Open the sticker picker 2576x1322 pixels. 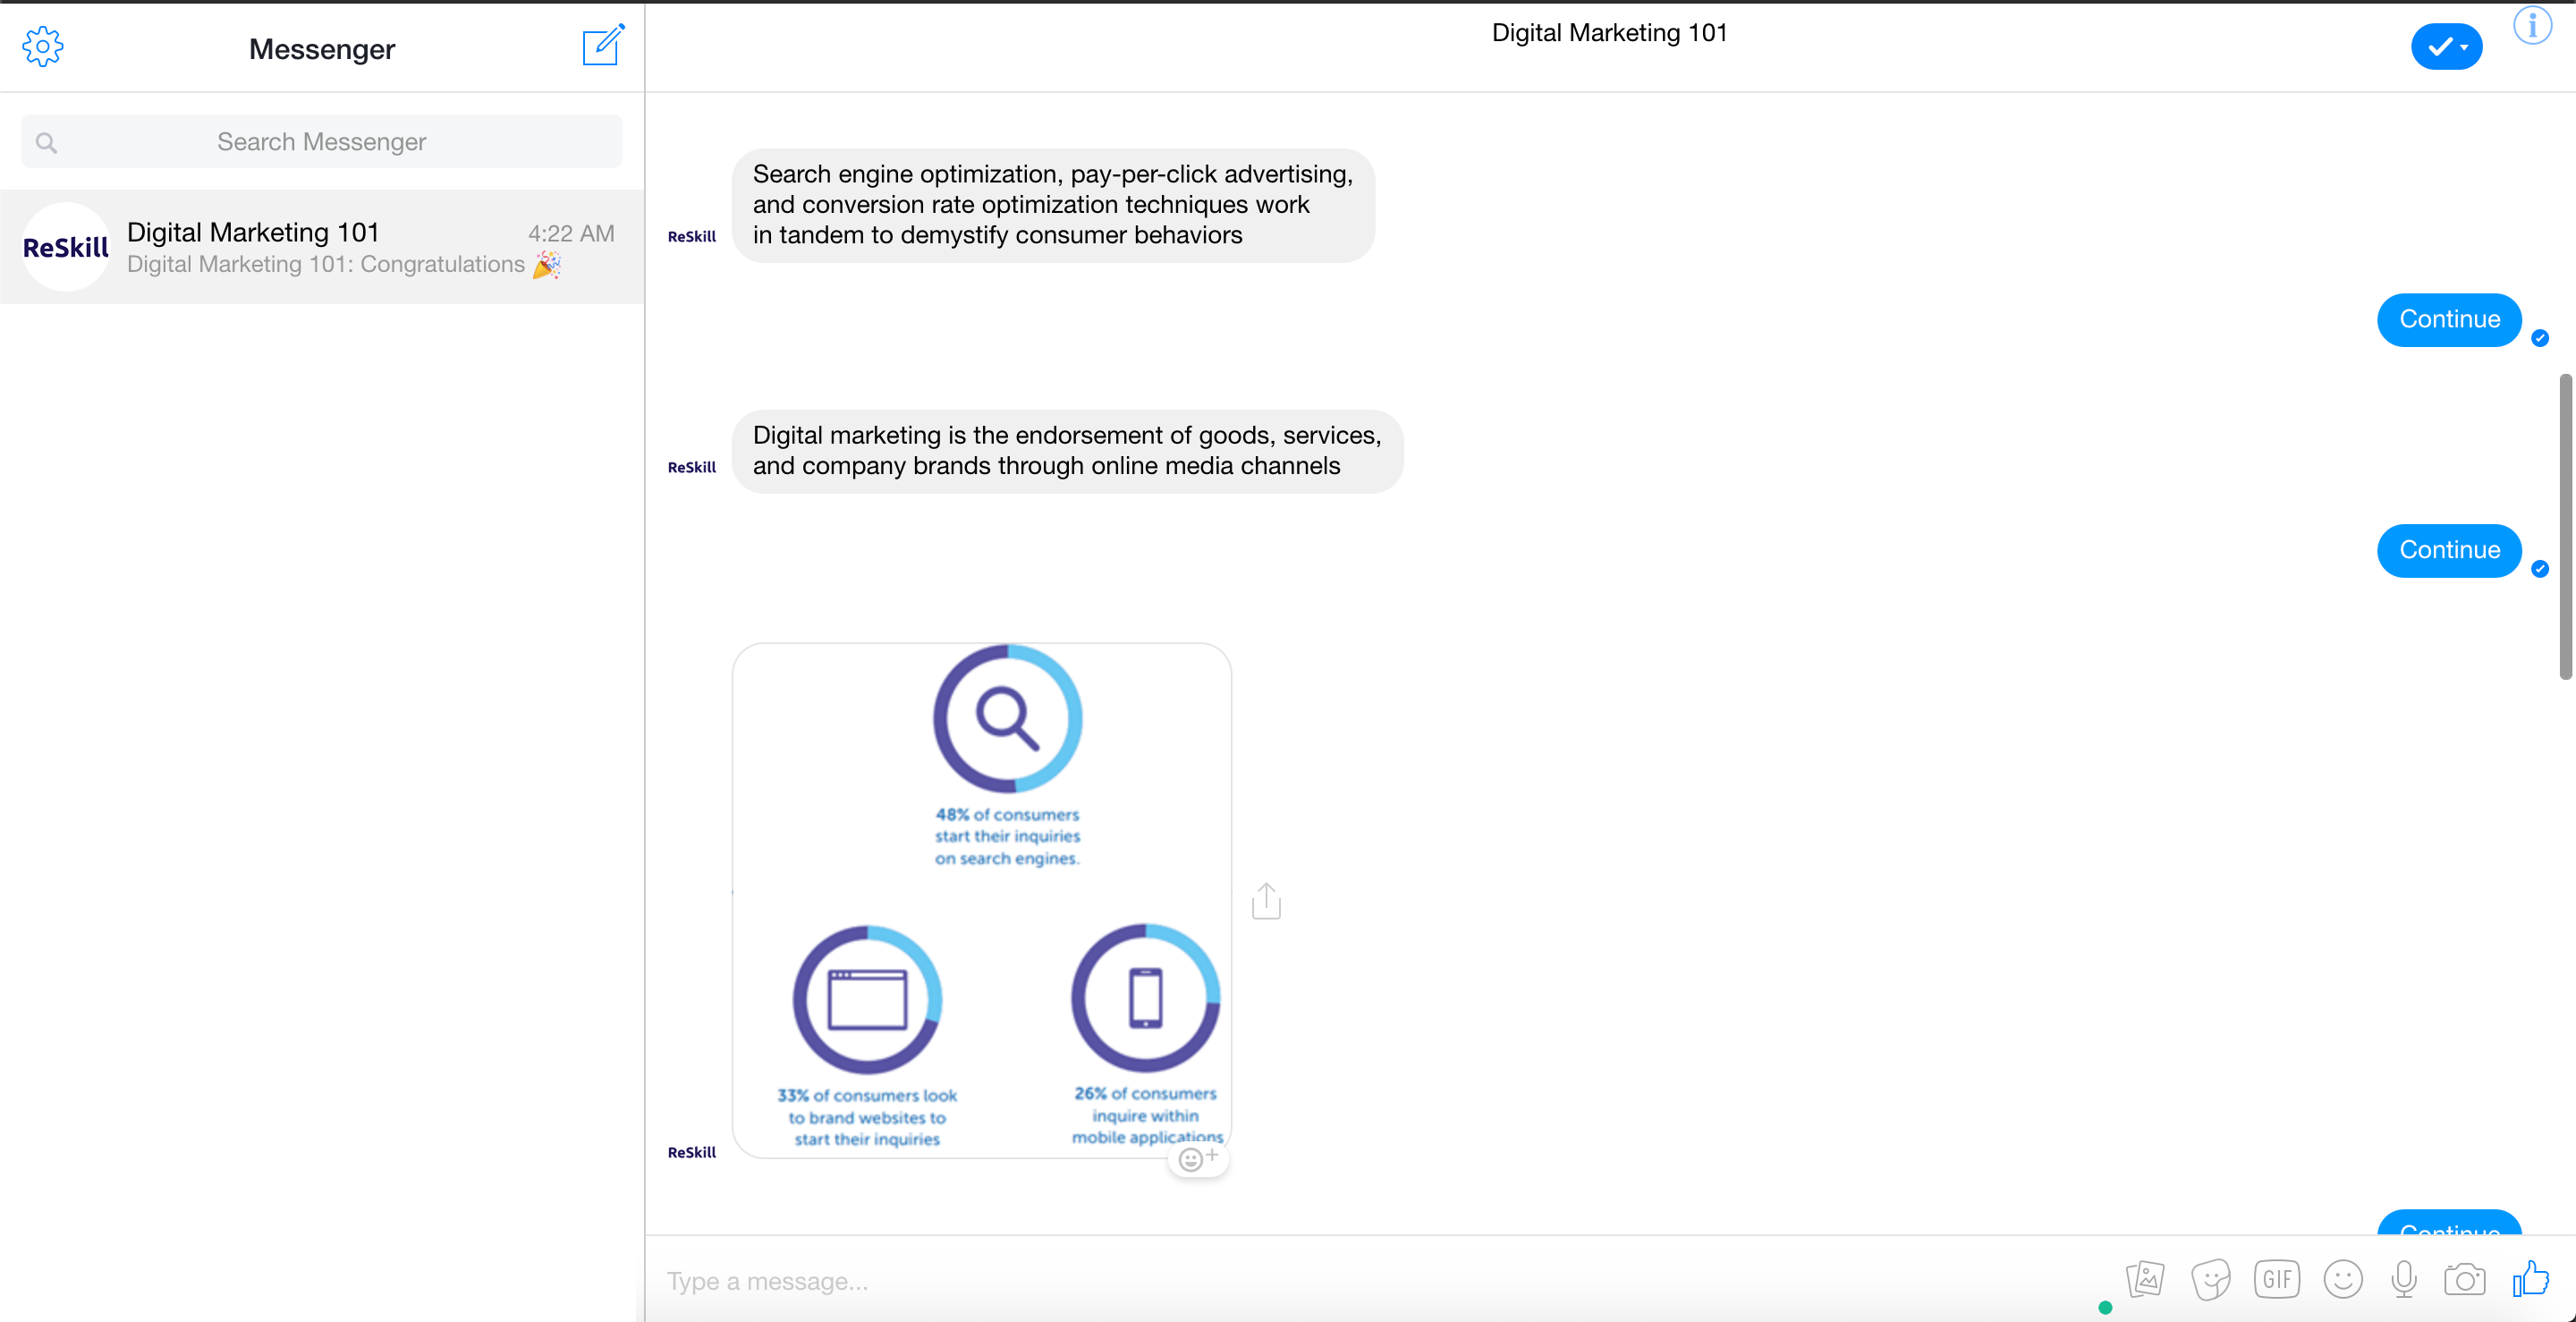click(2210, 1279)
